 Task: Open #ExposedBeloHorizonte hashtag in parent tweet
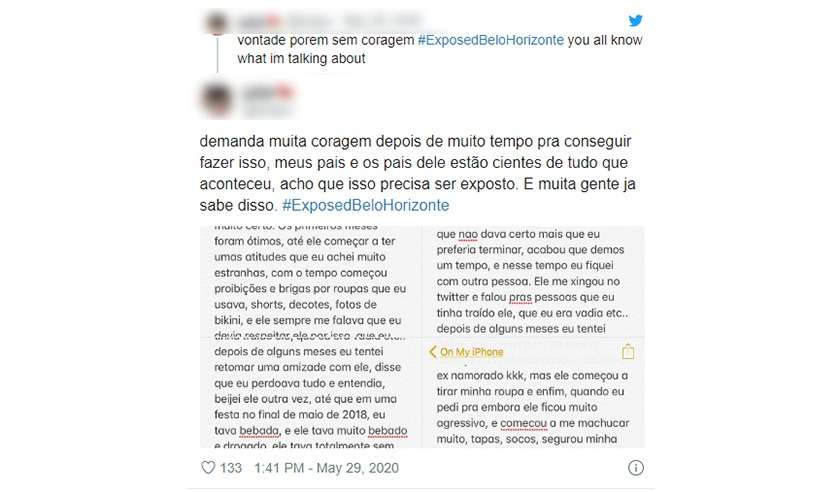pos(491,40)
